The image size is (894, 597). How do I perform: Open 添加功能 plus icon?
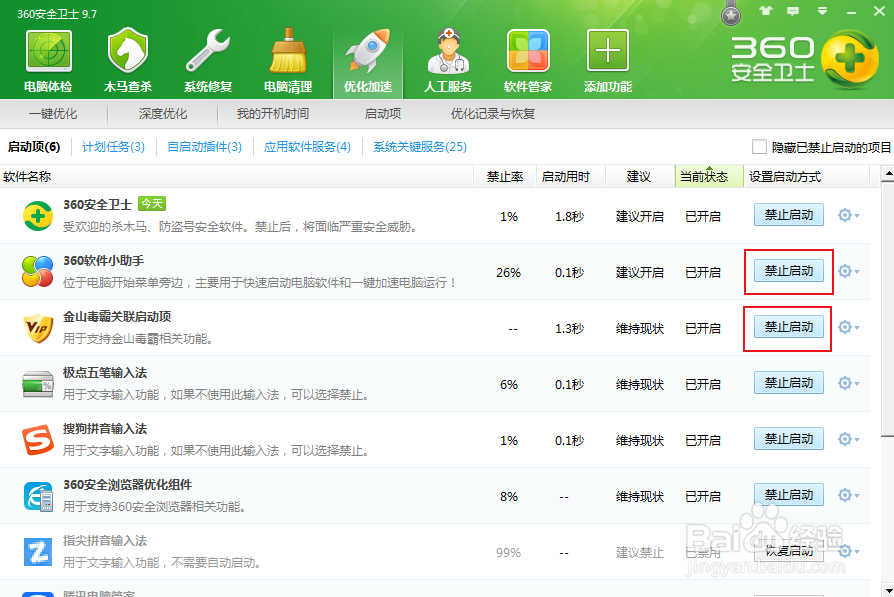(x=608, y=50)
